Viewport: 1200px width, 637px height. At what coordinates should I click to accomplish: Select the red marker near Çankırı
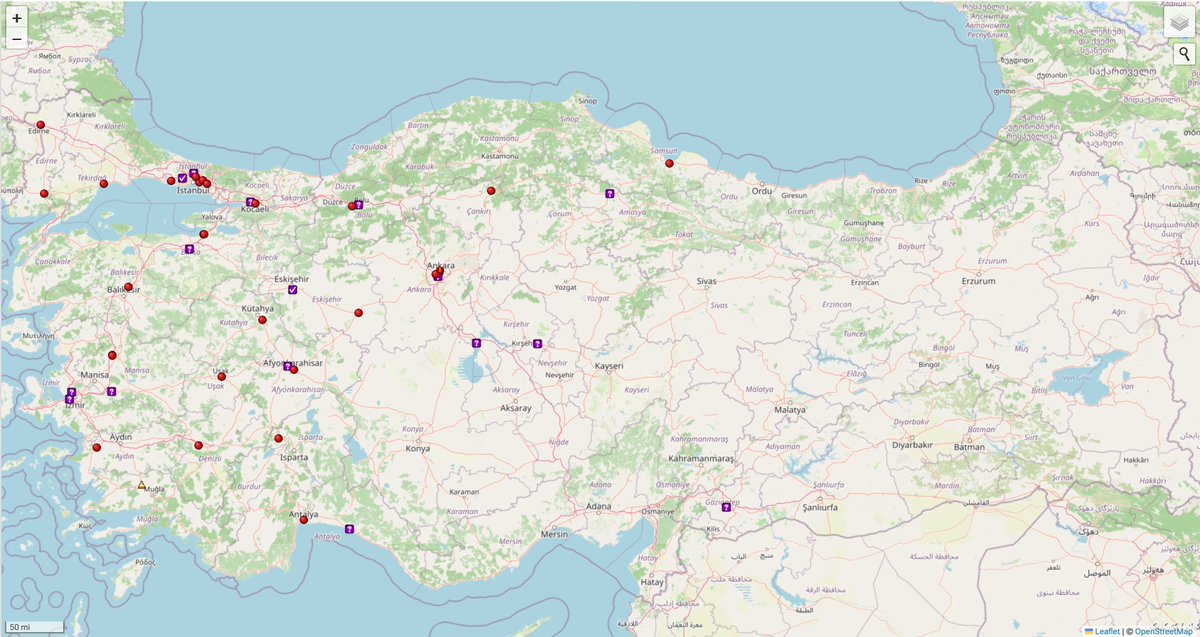[x=491, y=190]
